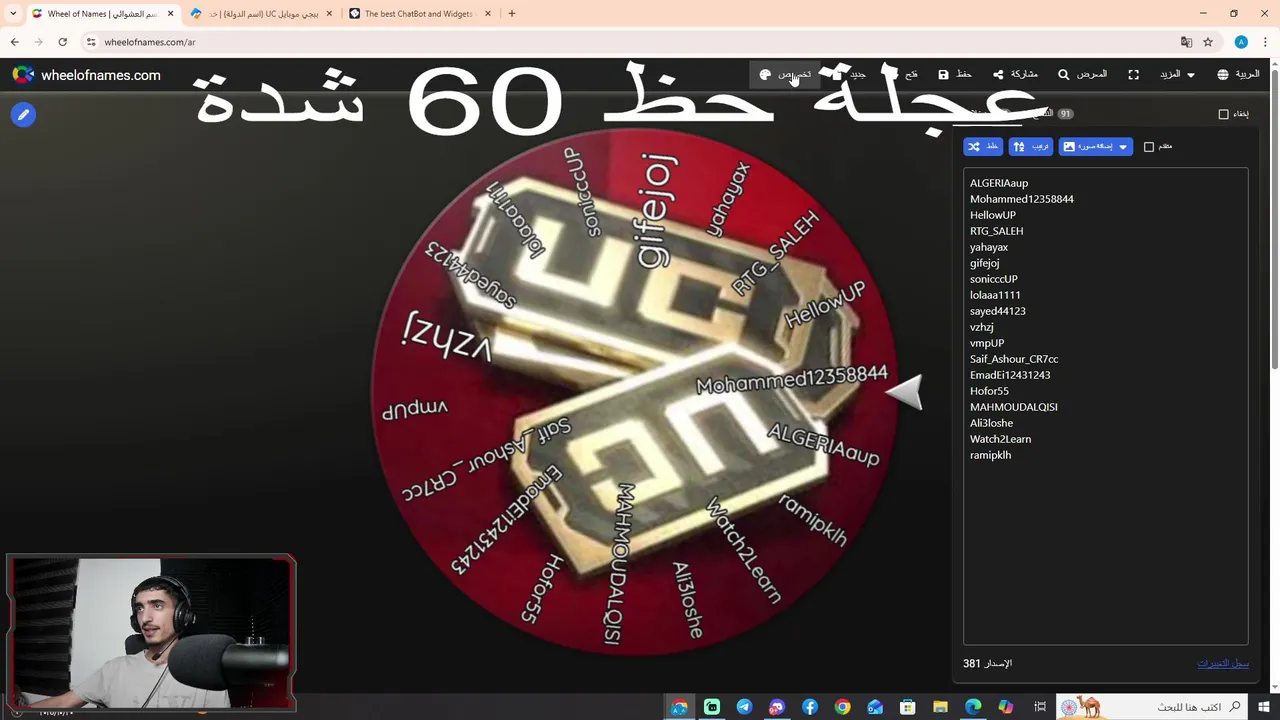The width and height of the screenshot is (1280, 720).
Task: Click entry HellowUP in the list
Action: pos(992,215)
